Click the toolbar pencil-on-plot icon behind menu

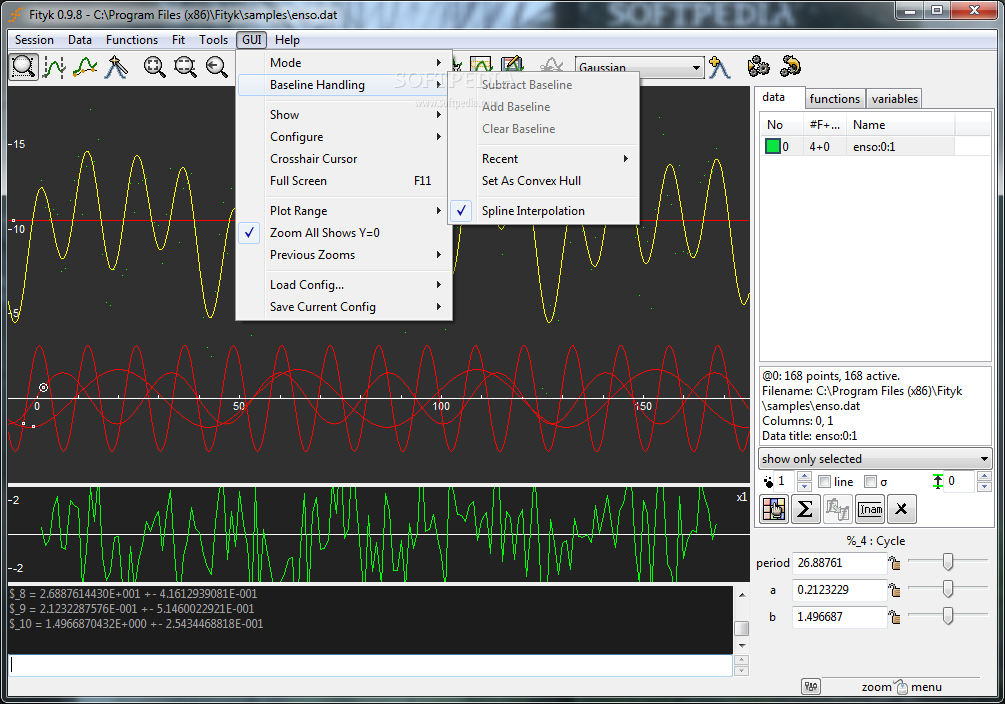tap(512, 64)
